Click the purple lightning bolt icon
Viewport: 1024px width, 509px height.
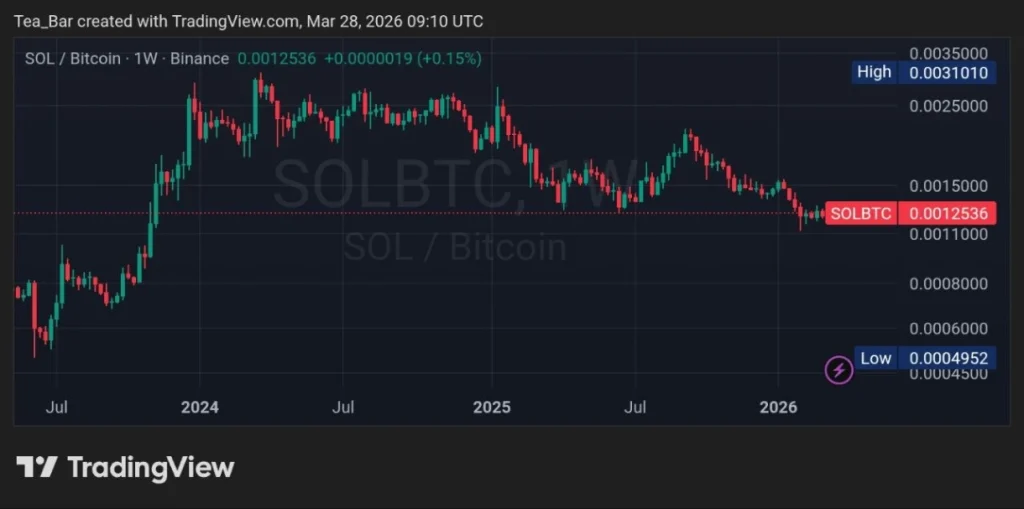[838, 371]
